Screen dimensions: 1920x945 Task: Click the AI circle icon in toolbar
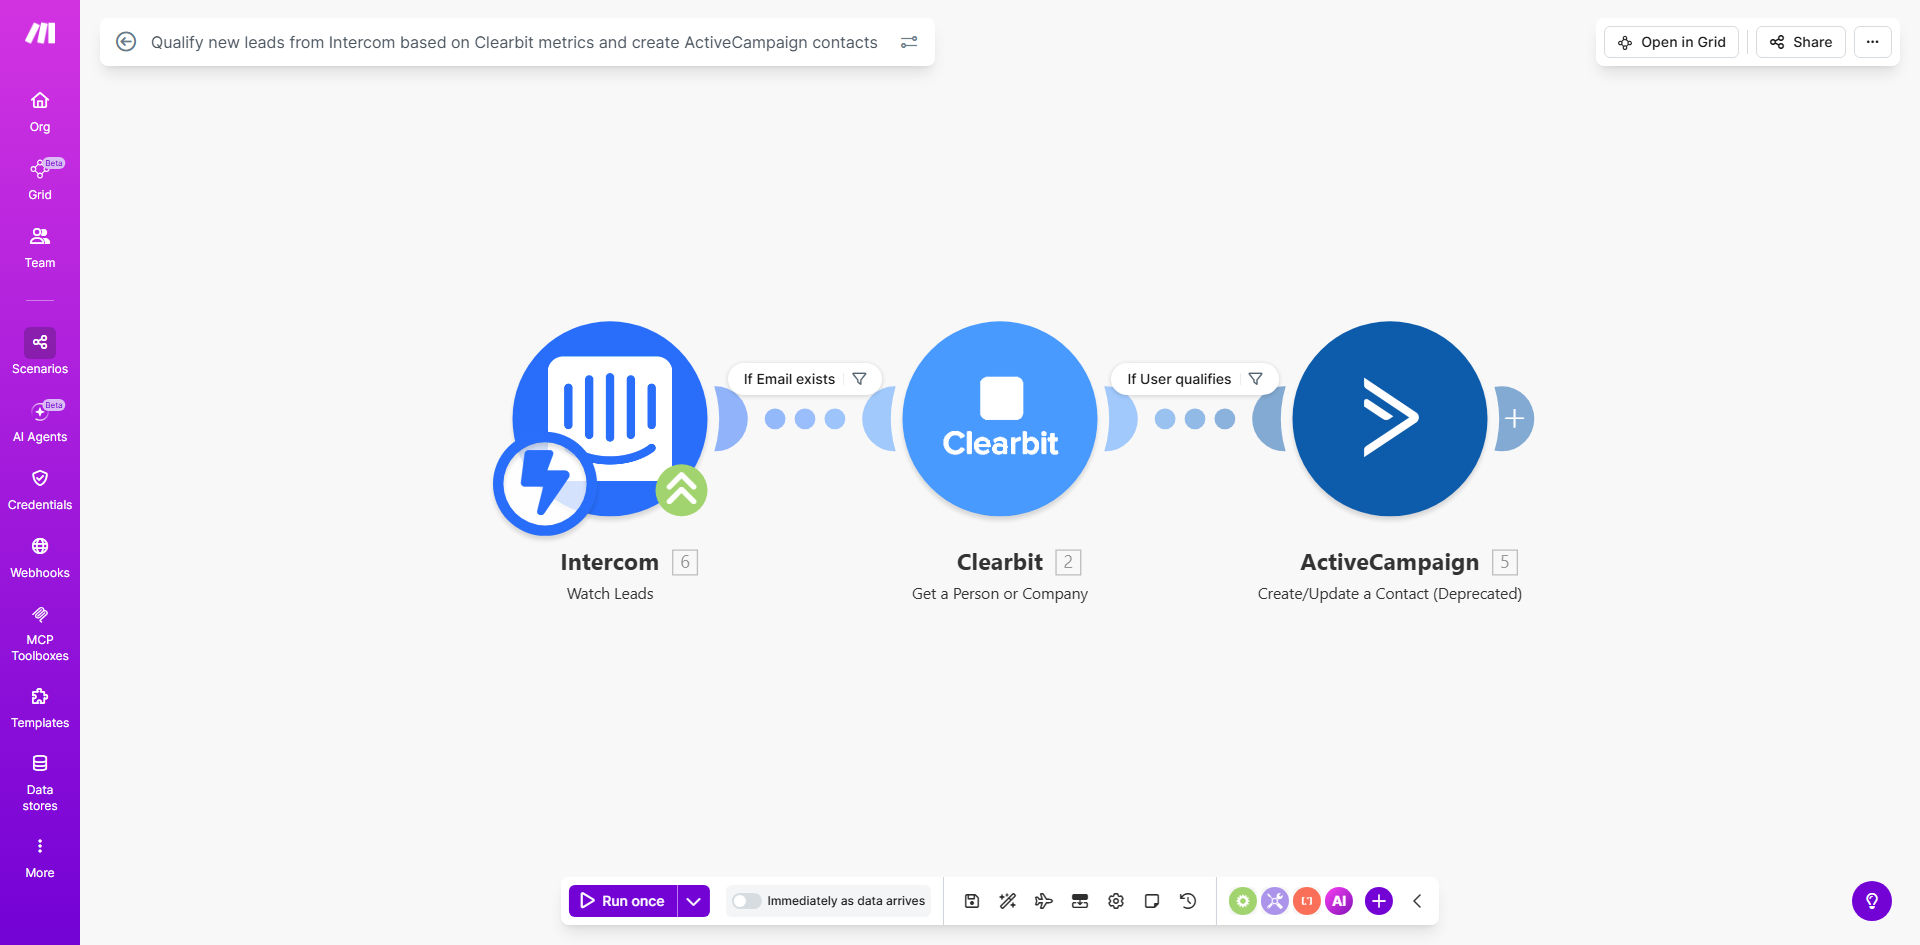[1339, 901]
